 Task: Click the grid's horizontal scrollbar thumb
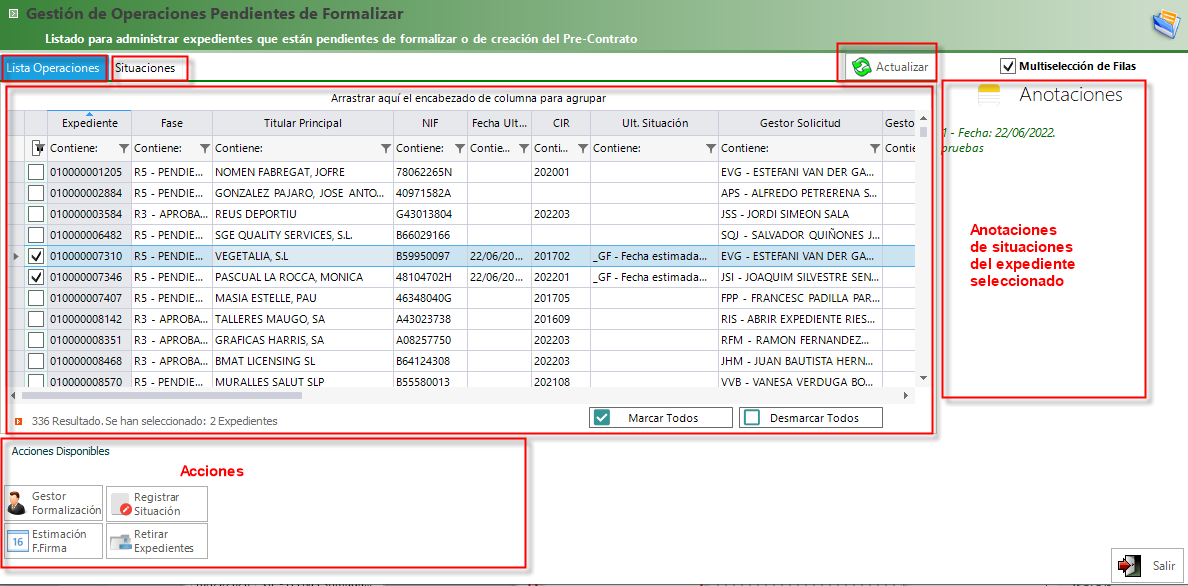point(162,395)
